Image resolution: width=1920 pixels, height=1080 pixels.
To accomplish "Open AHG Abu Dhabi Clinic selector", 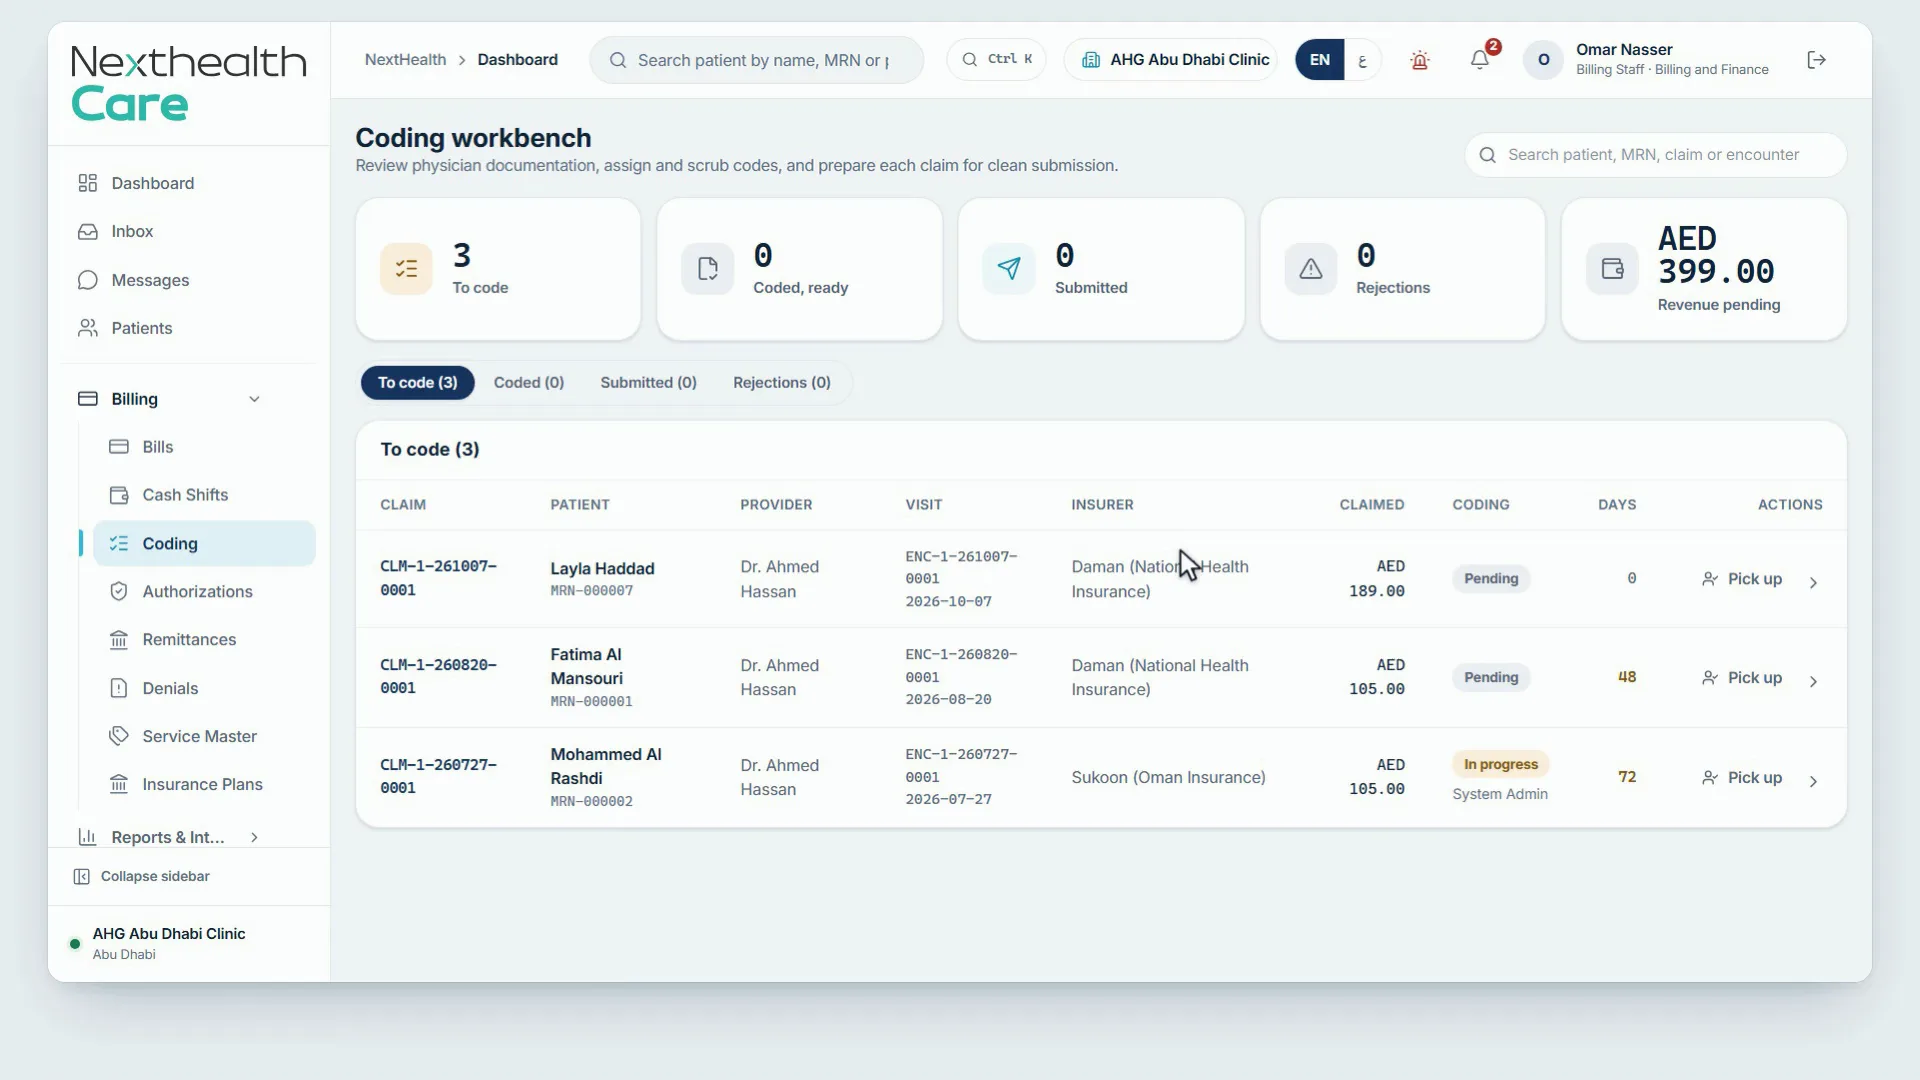I will [1171, 60].
